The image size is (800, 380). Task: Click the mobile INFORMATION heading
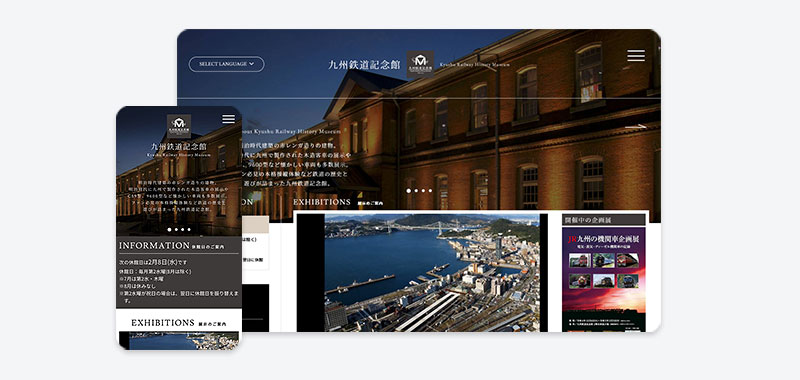[155, 245]
